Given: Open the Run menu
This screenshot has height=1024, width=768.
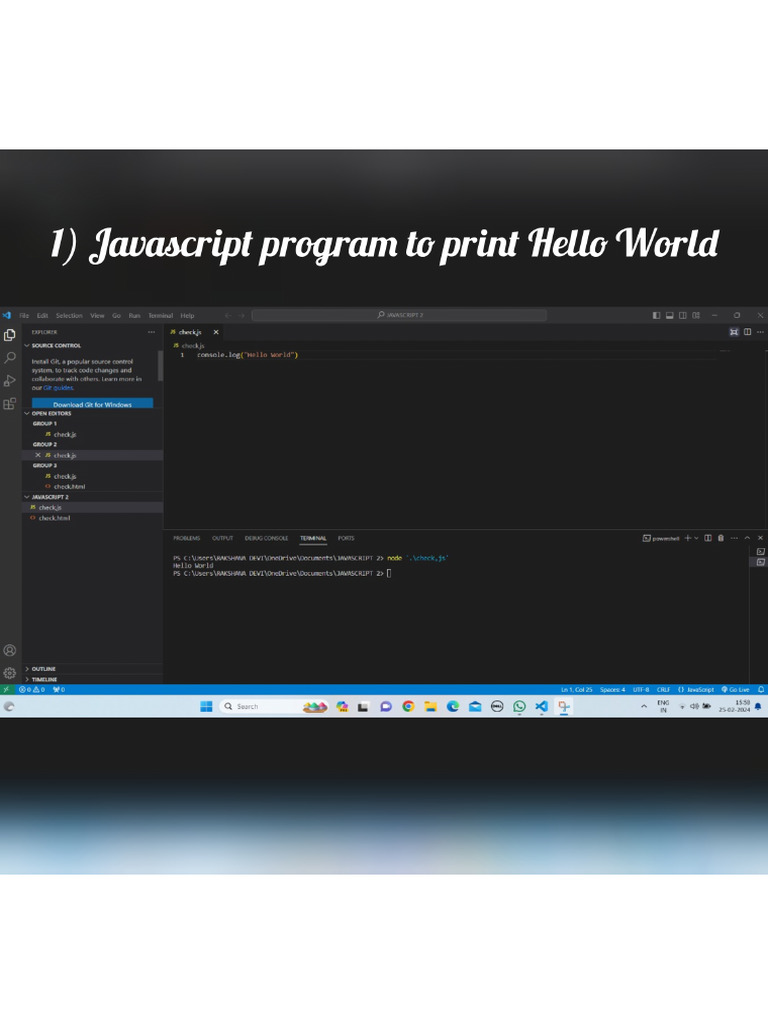Looking at the screenshot, I should click(x=135, y=315).
